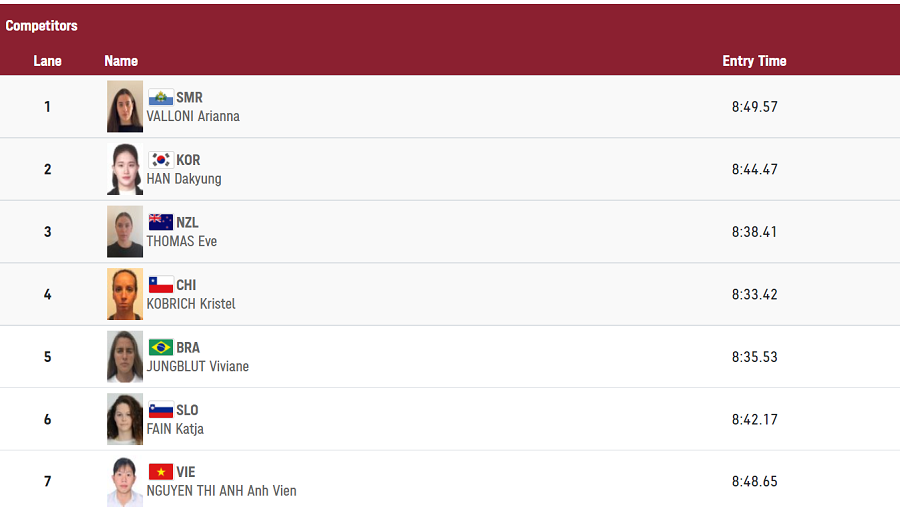Click the New Zealand flag icon
900x507 pixels.
(161, 222)
